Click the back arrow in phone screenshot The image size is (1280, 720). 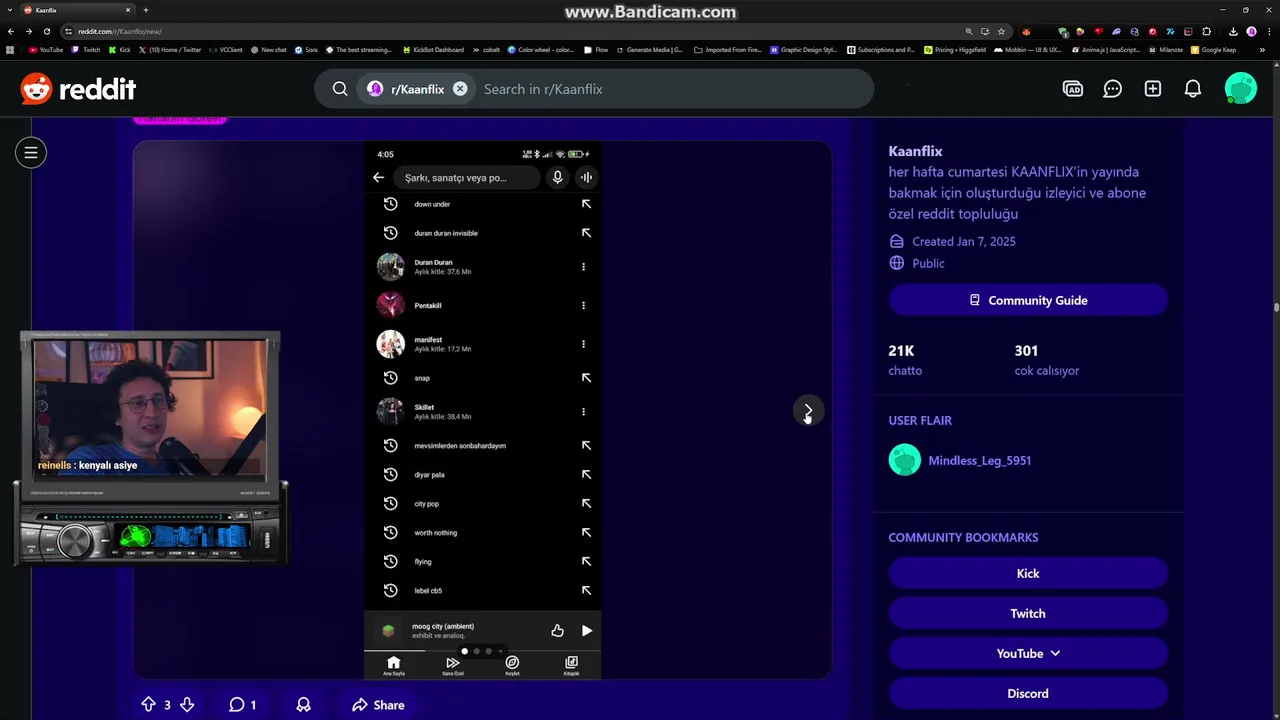click(378, 177)
